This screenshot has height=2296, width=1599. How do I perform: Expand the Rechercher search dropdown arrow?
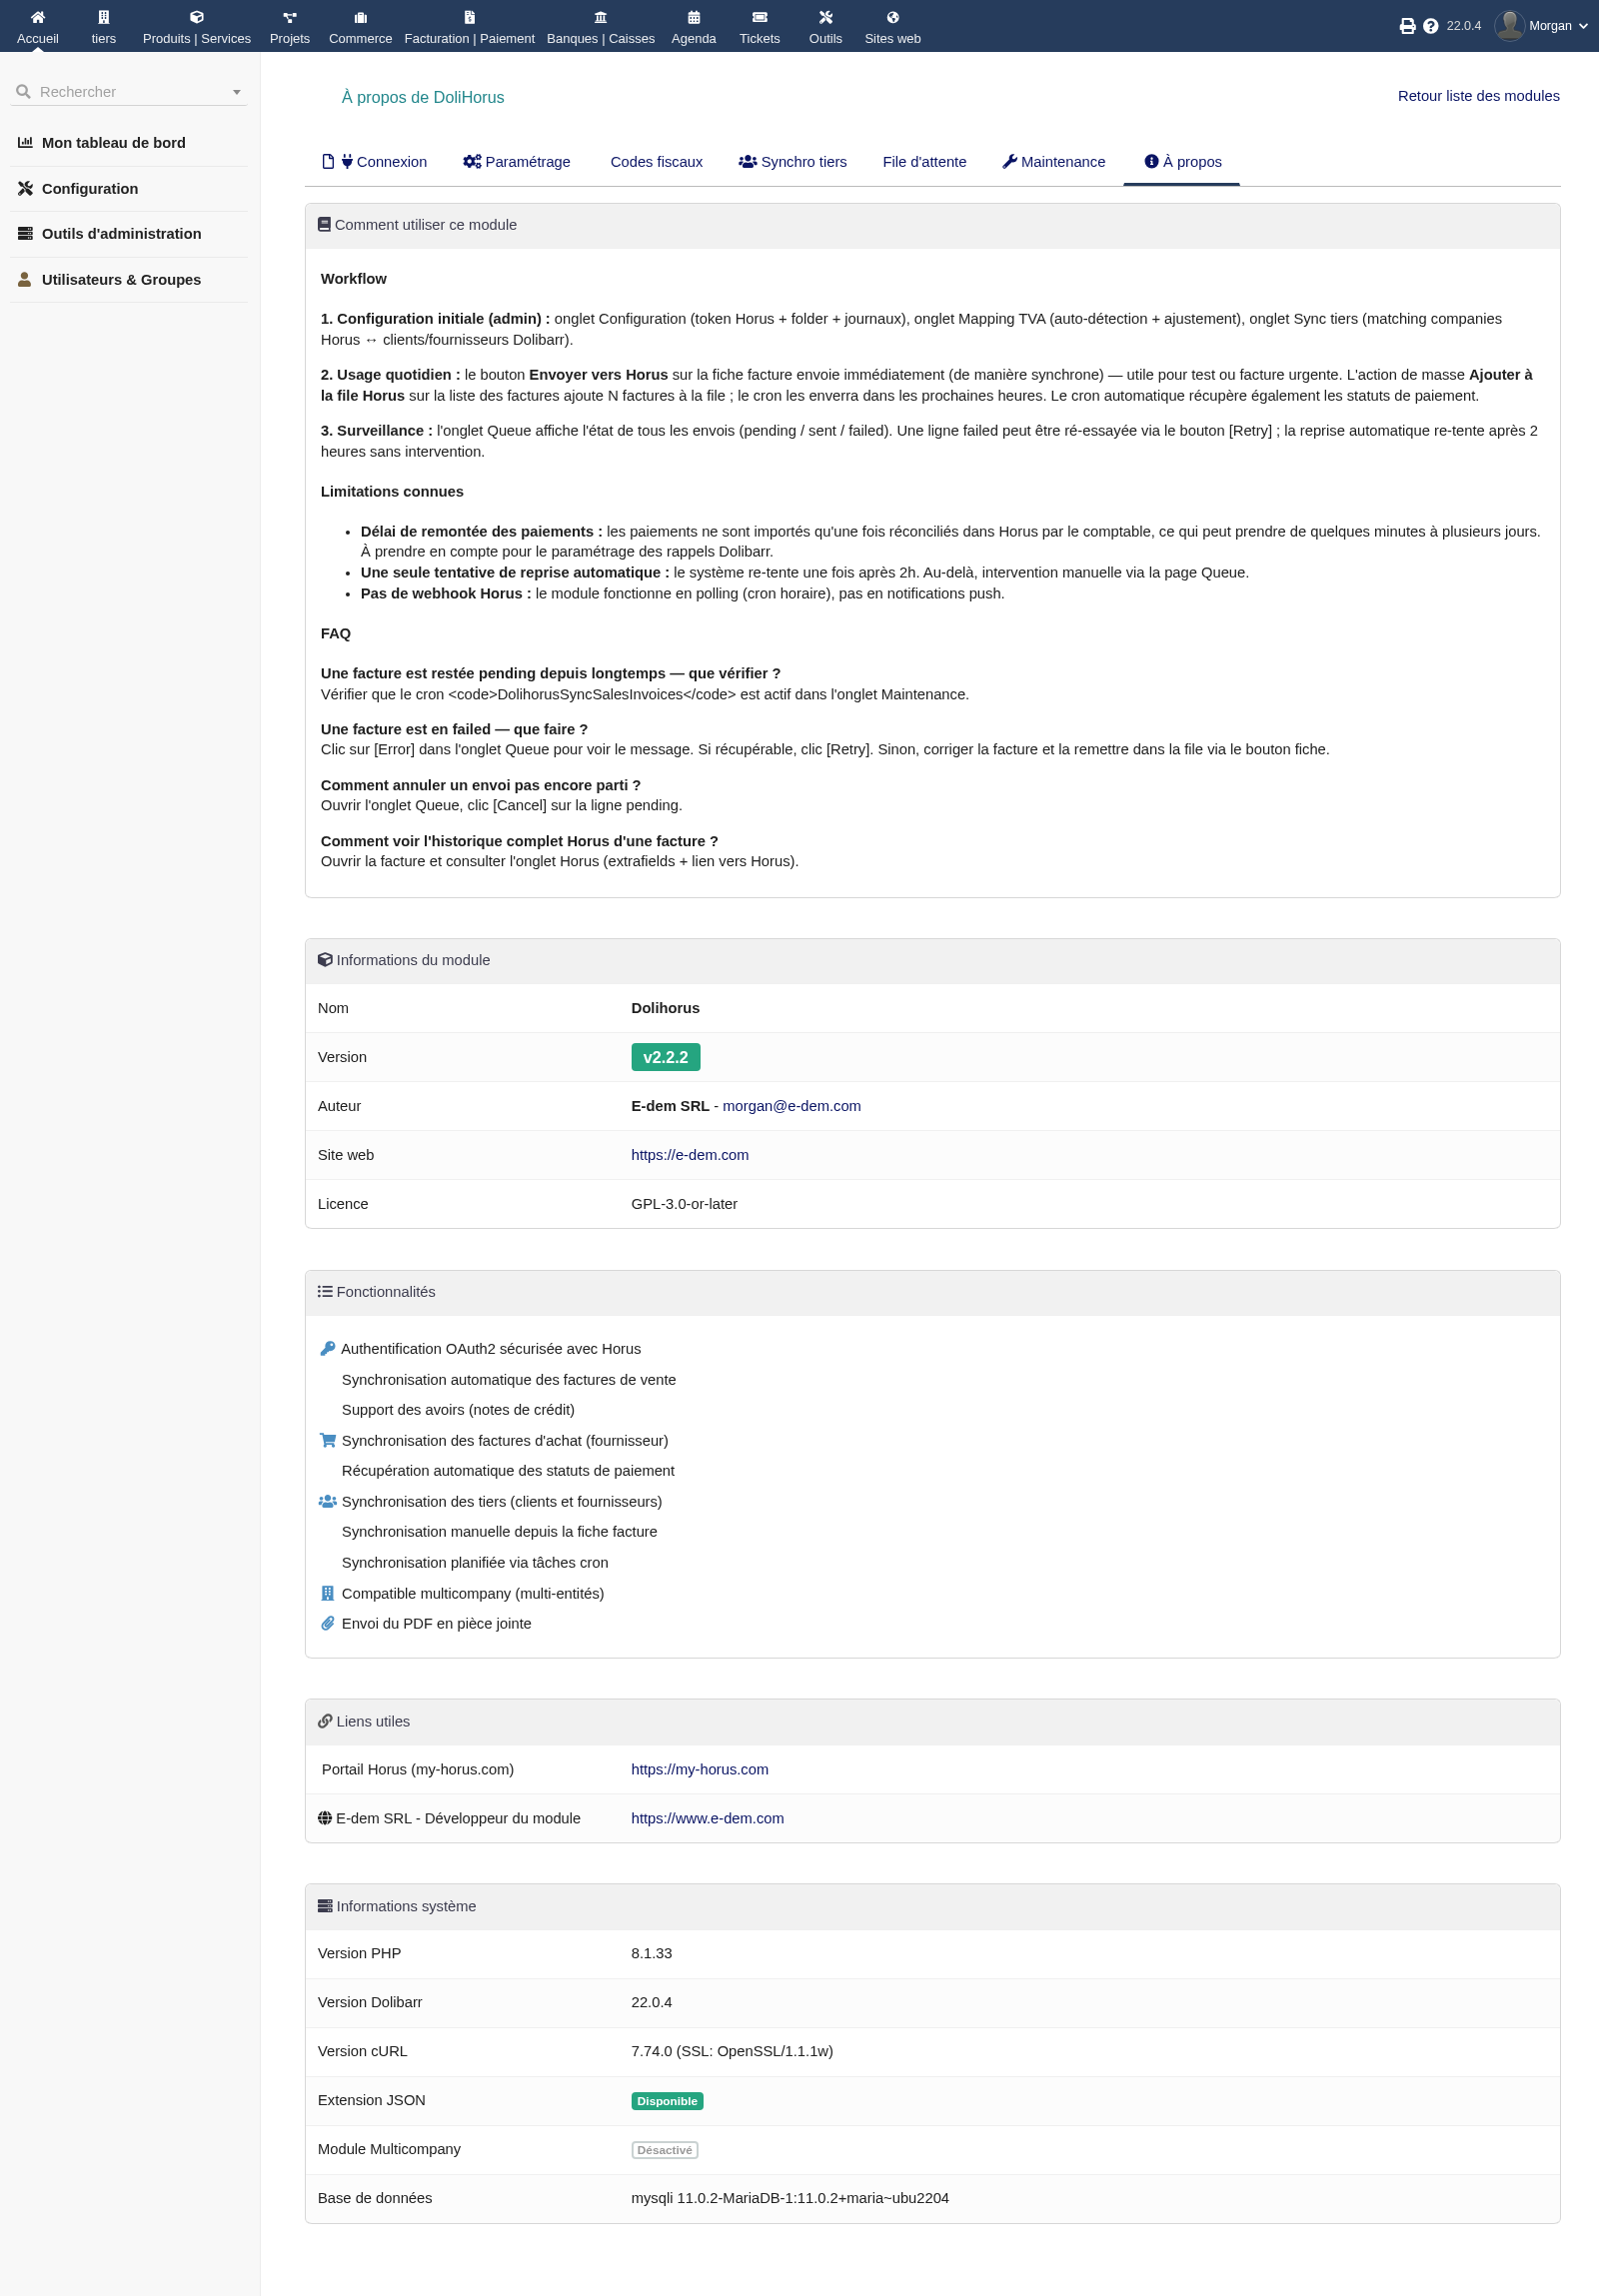237,92
